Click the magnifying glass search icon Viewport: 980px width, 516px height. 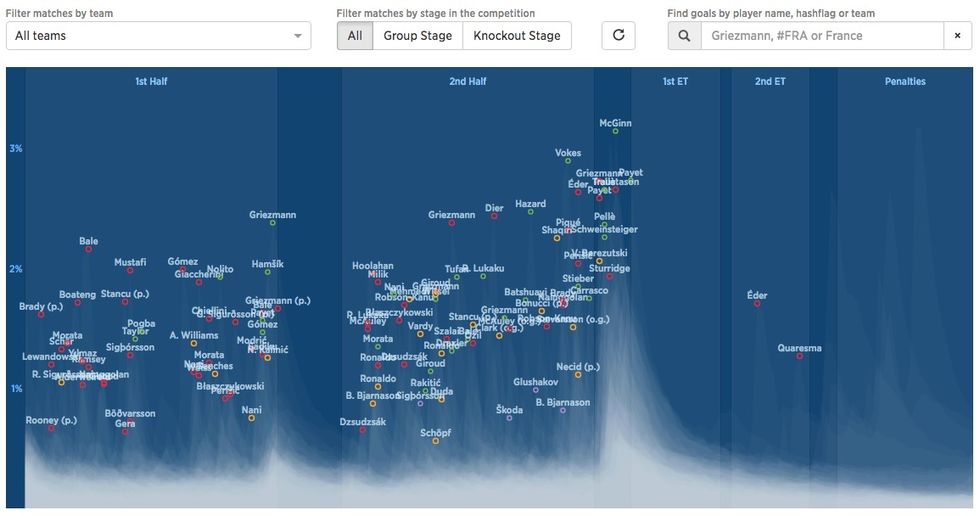684,36
